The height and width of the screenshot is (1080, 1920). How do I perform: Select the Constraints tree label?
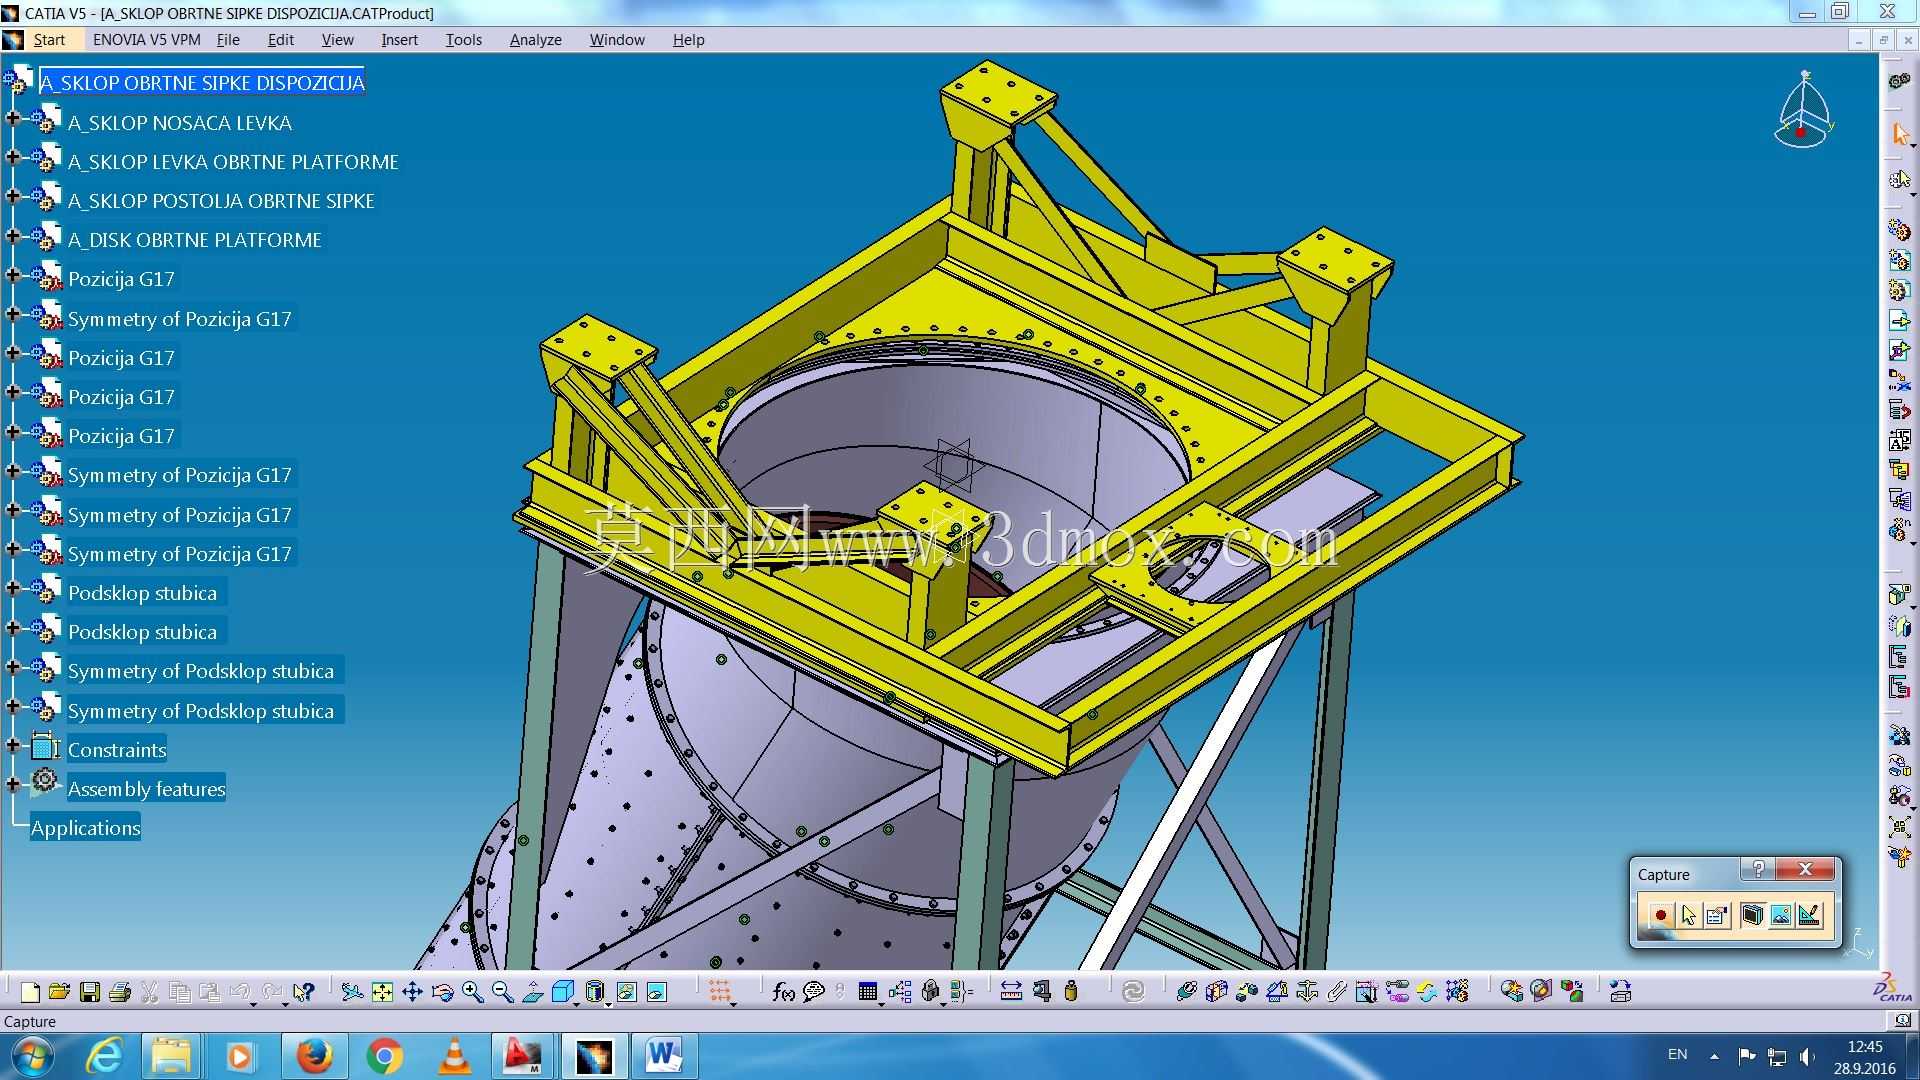coord(117,750)
